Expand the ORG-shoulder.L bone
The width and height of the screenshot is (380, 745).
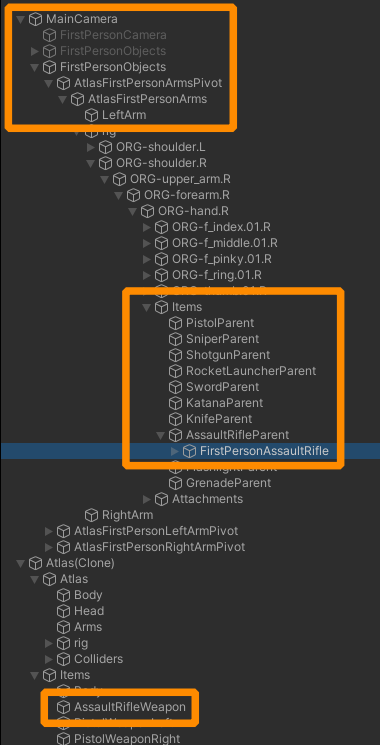tap(90, 147)
